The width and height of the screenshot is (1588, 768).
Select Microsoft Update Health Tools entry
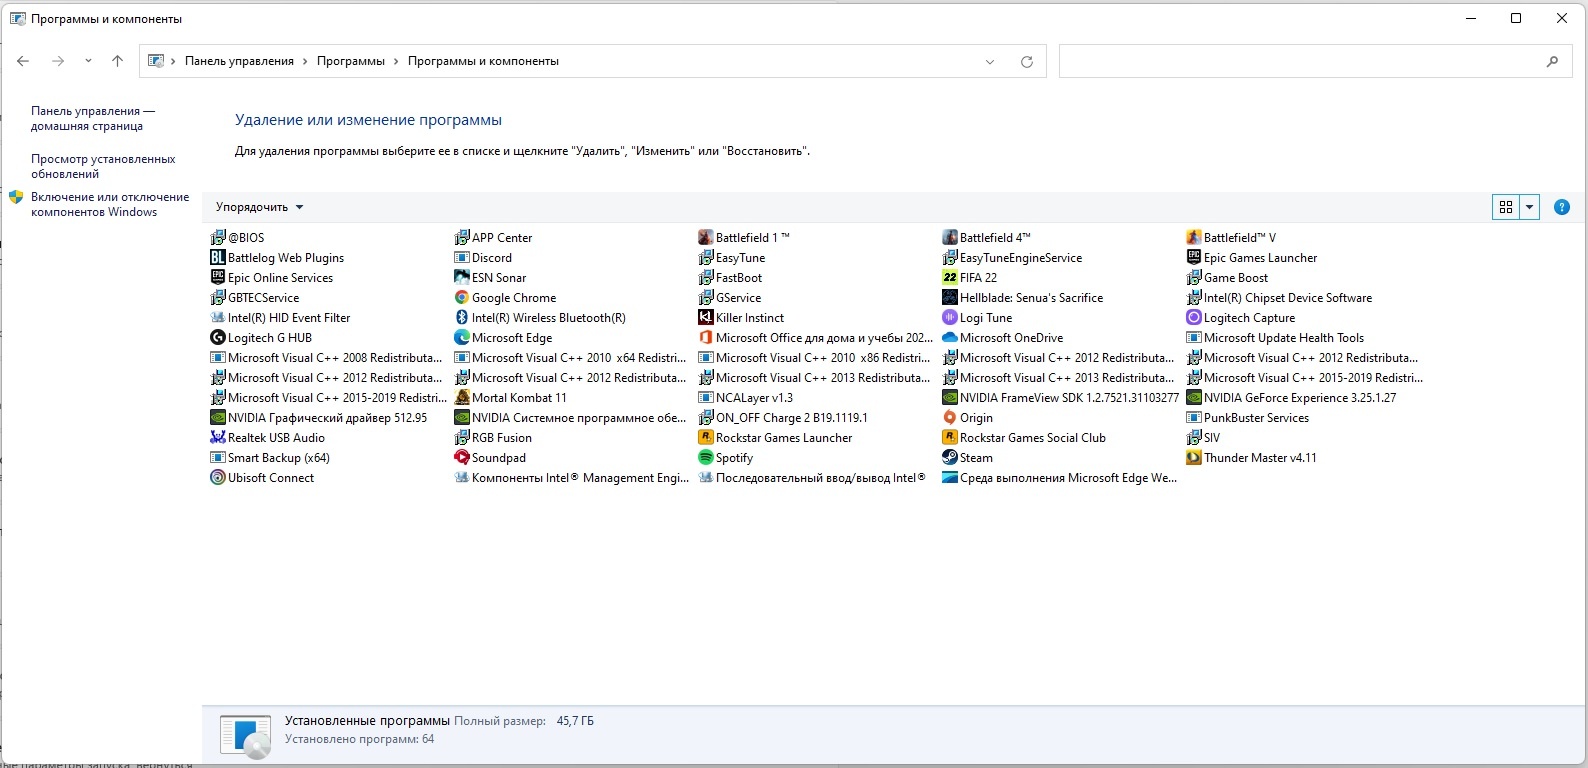1275,338
